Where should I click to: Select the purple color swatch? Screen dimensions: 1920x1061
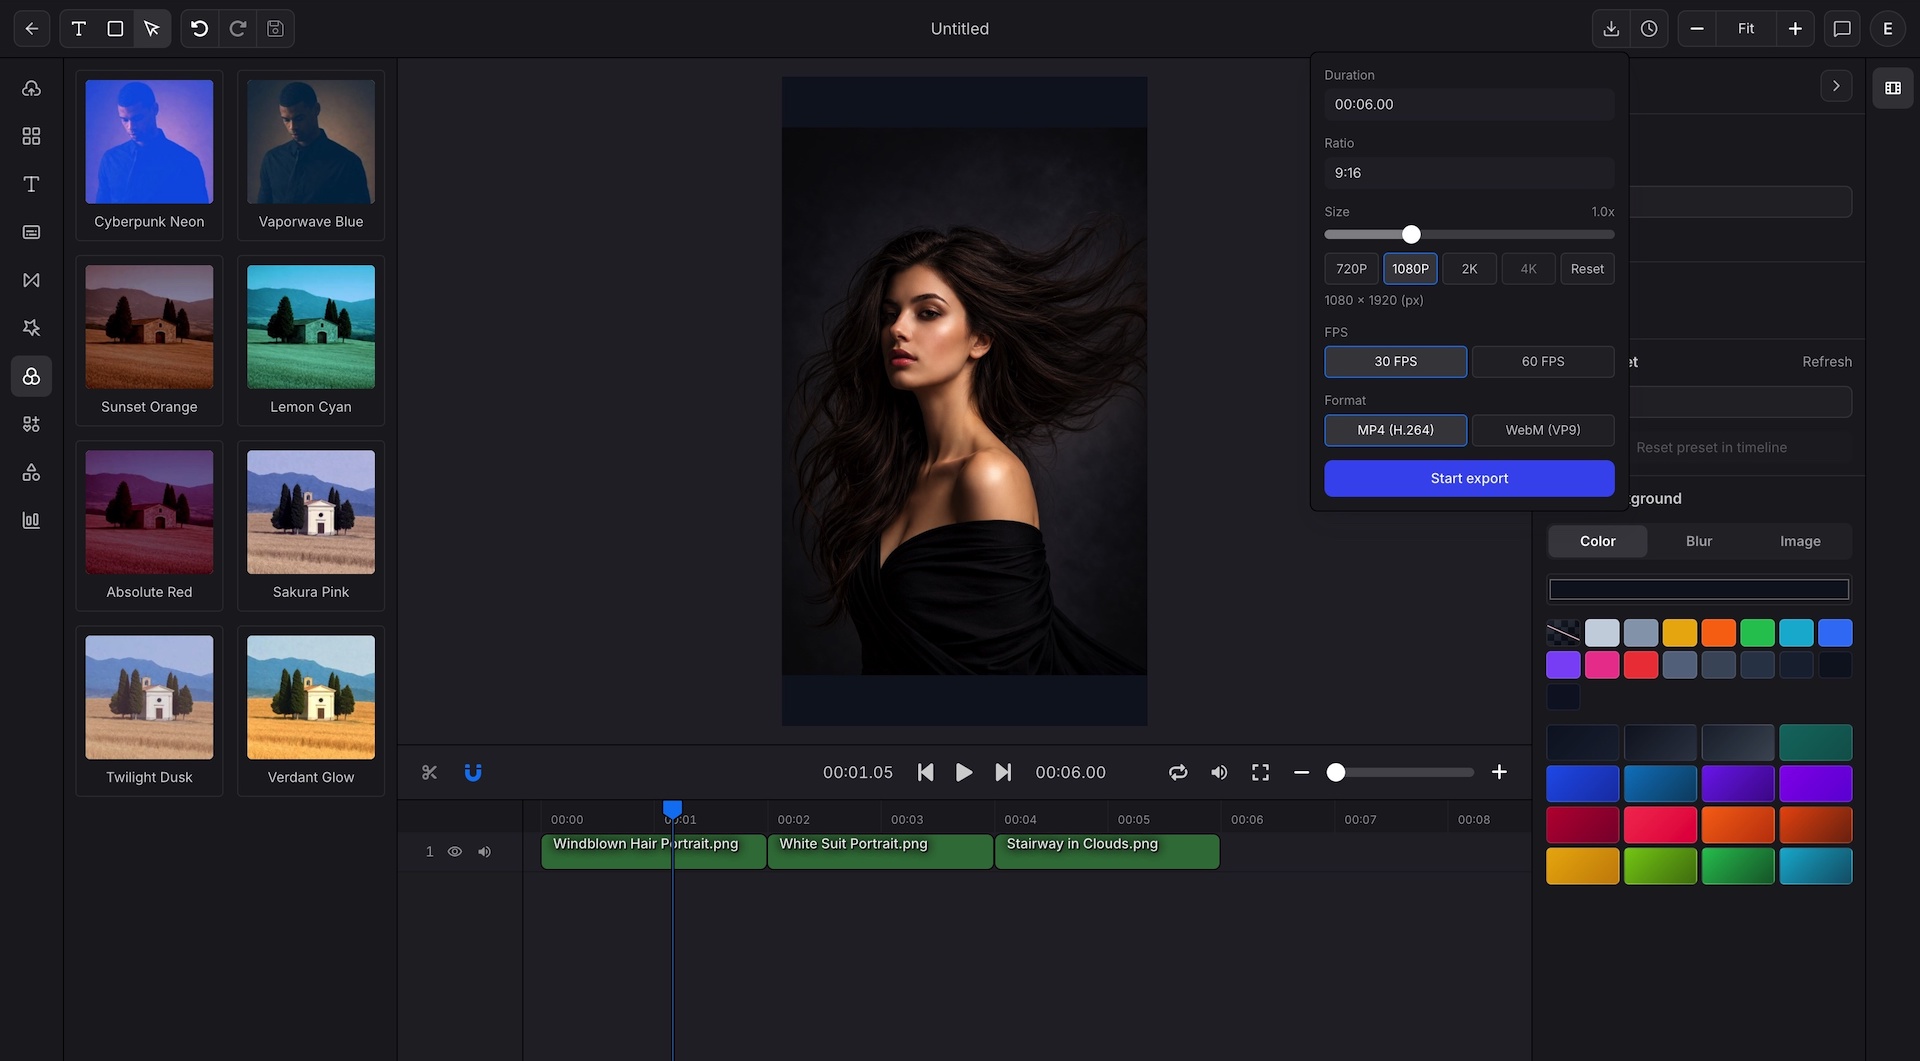pyautogui.click(x=1563, y=664)
